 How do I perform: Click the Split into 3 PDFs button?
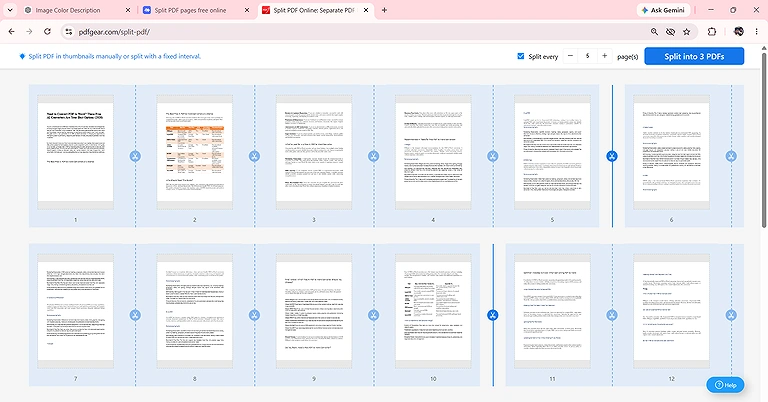pyautogui.click(x=694, y=56)
